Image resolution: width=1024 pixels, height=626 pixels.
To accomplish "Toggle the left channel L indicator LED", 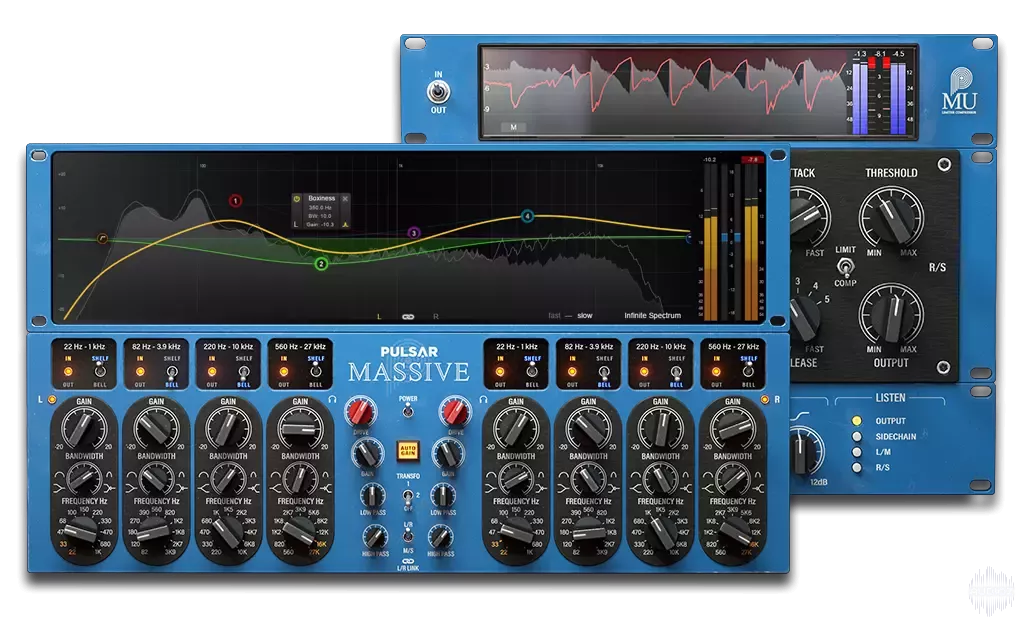I will (x=52, y=399).
